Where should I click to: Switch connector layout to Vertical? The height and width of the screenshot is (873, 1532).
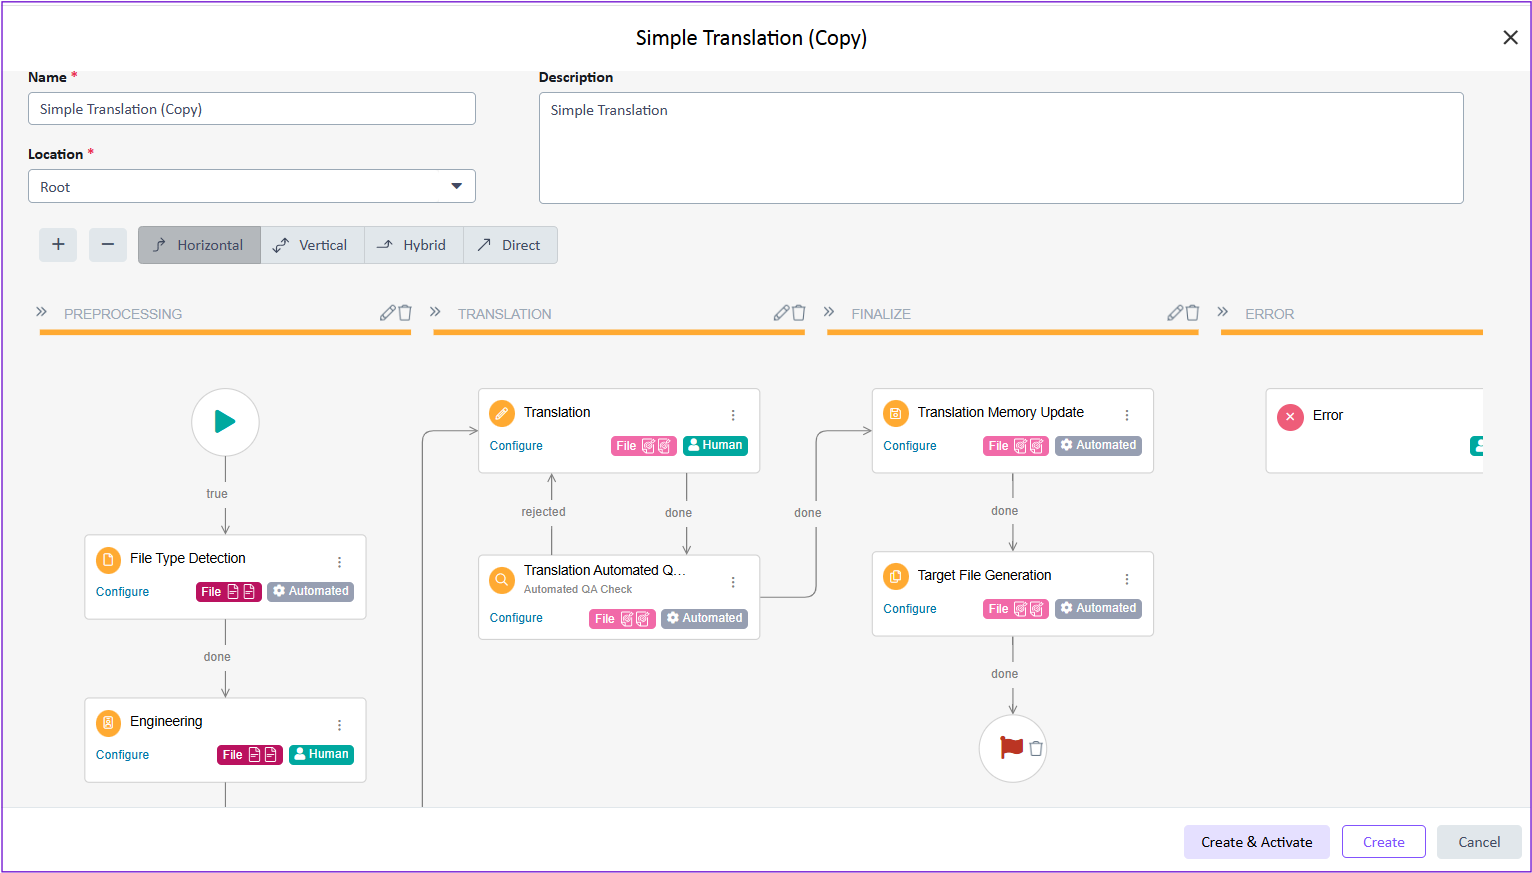point(312,245)
